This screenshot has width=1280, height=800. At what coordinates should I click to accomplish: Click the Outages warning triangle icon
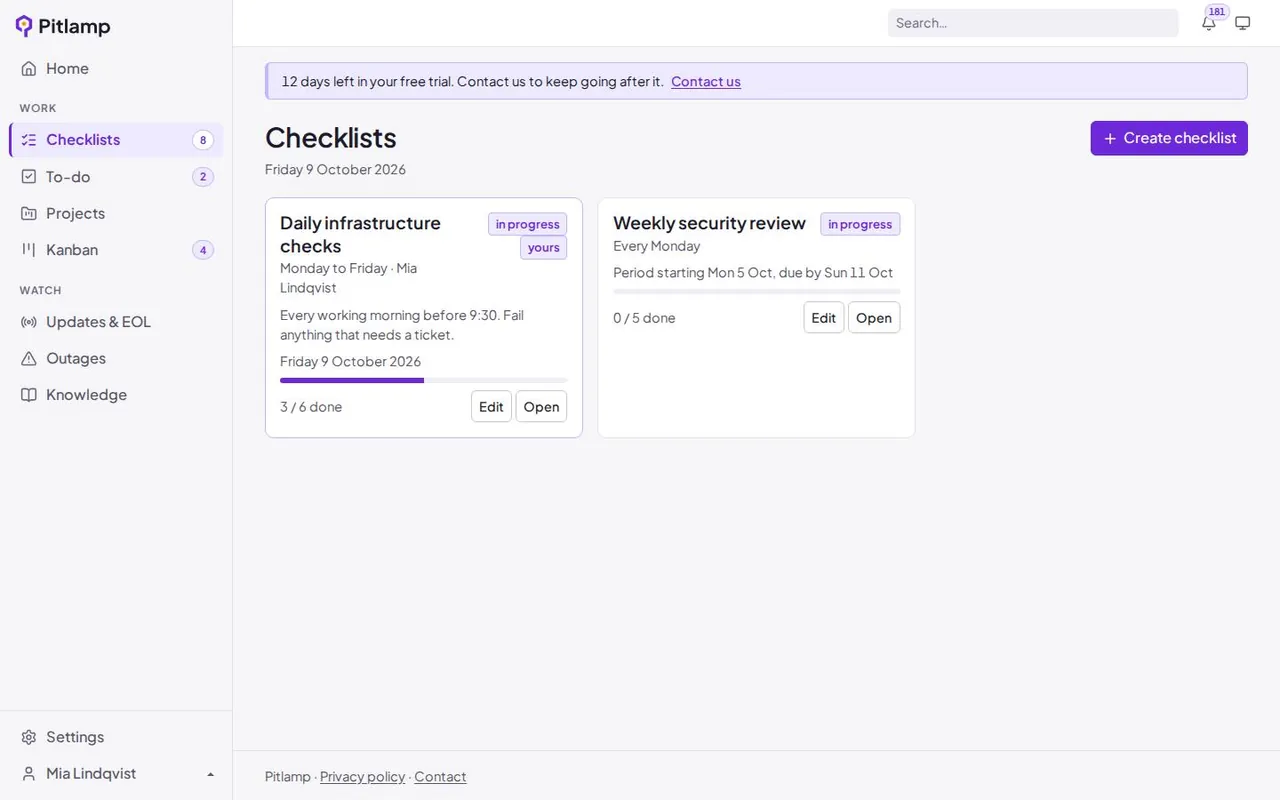point(29,358)
